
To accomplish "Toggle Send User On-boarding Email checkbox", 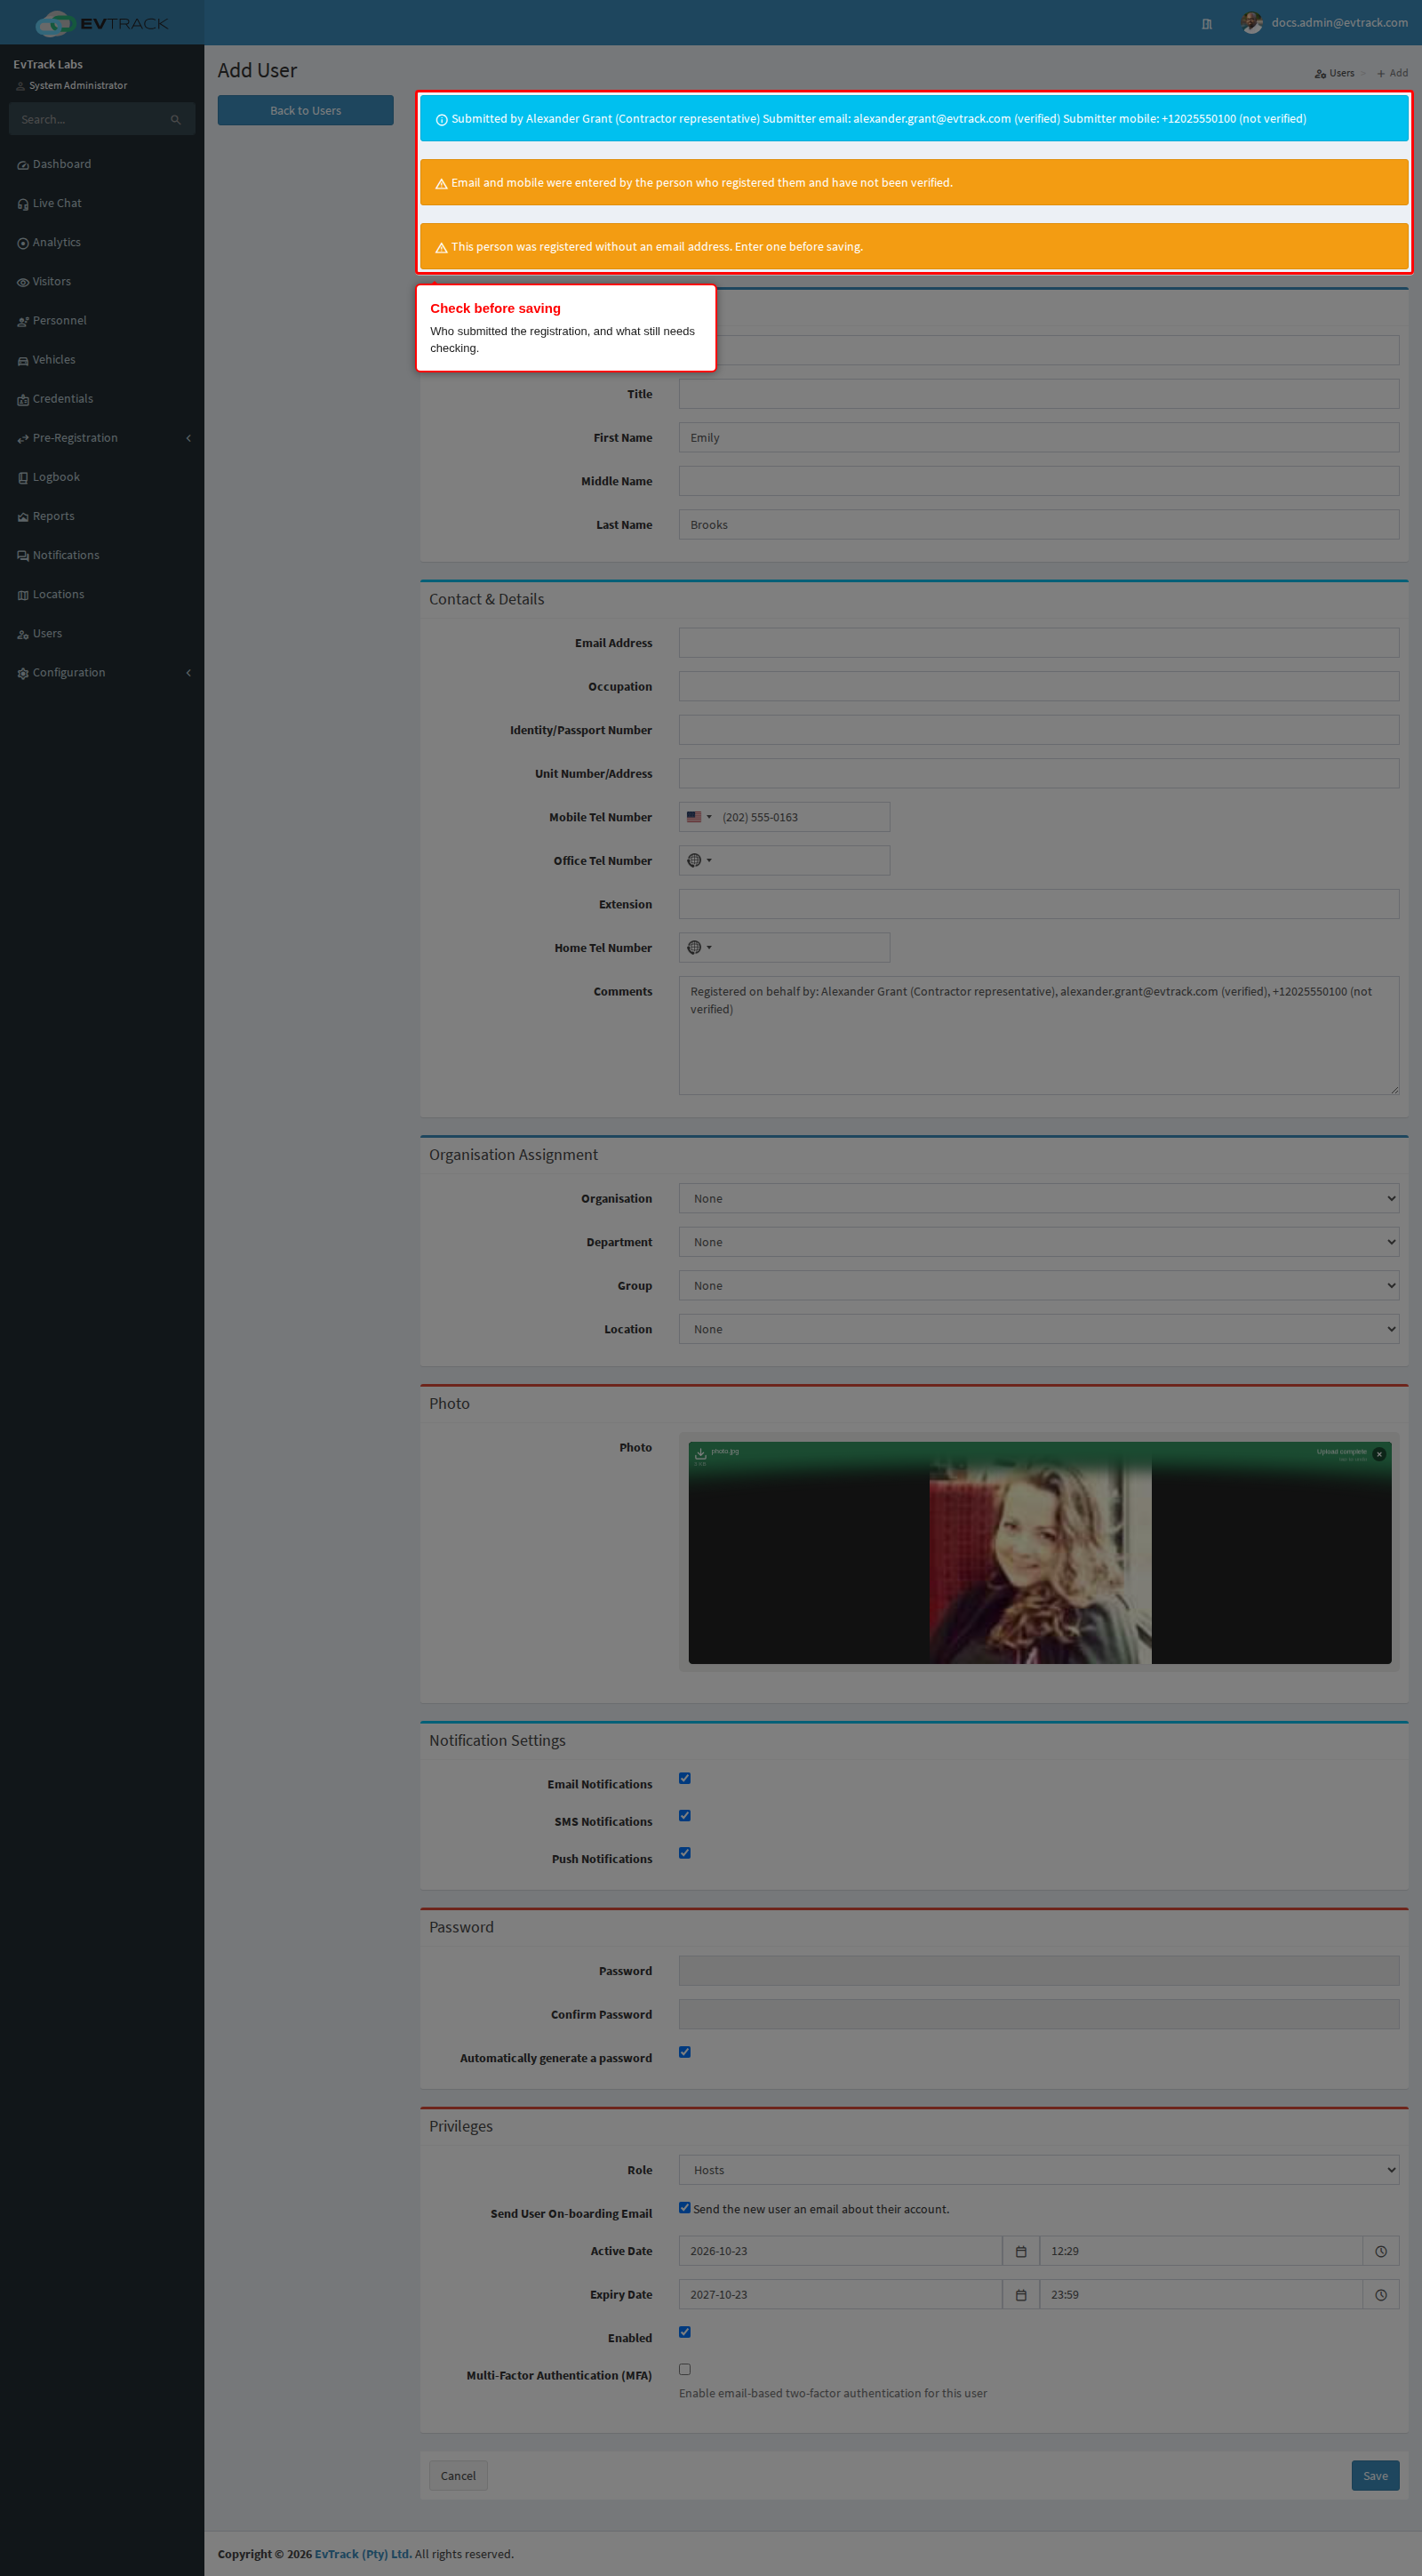I will pyautogui.click(x=685, y=2208).
